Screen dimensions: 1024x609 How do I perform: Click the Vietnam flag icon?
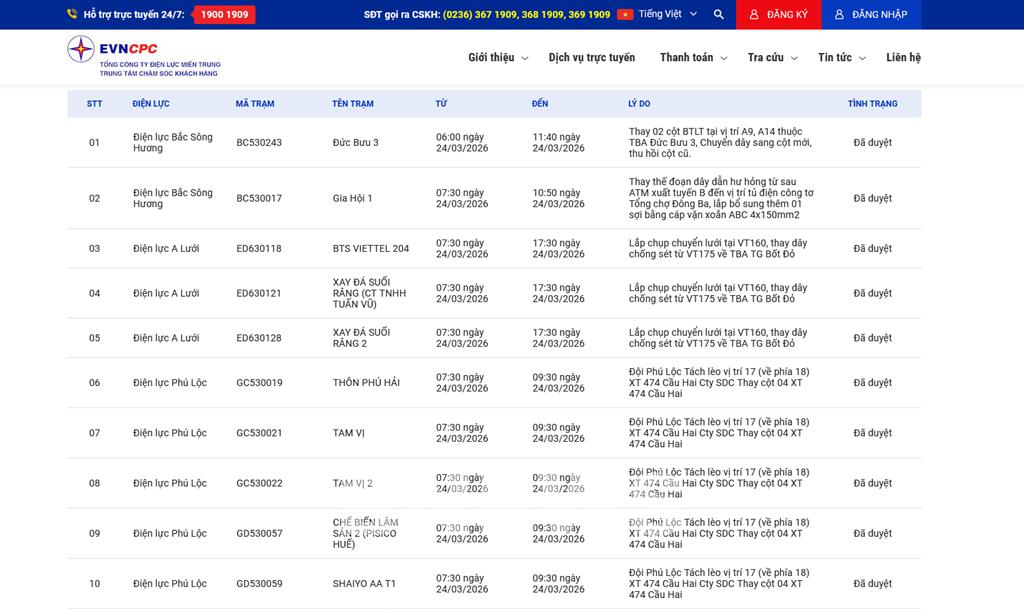tap(625, 15)
